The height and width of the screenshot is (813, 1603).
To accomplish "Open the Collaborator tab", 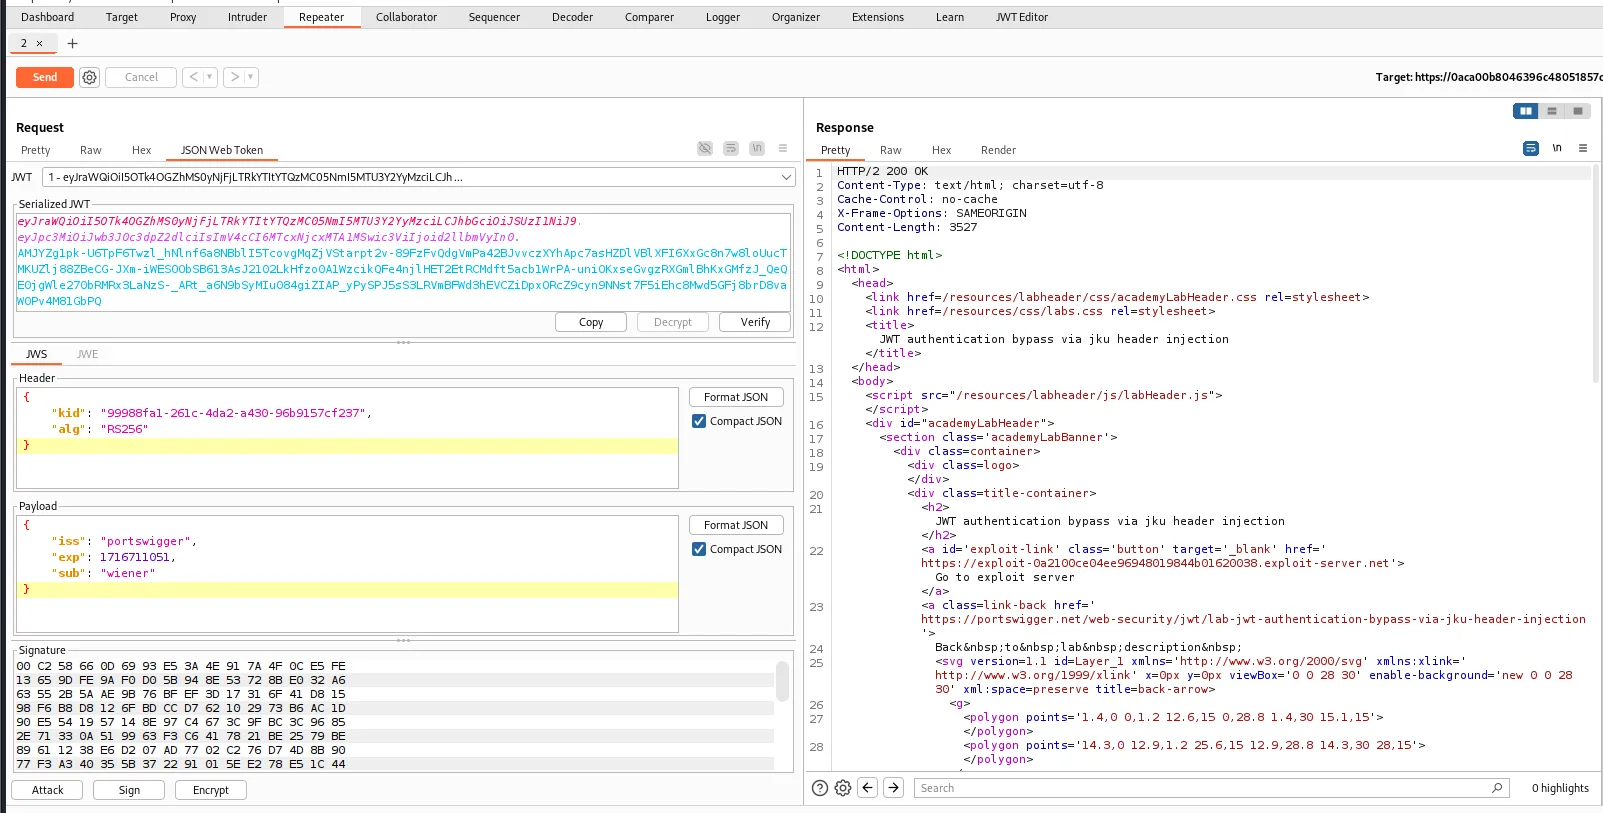I will [406, 17].
